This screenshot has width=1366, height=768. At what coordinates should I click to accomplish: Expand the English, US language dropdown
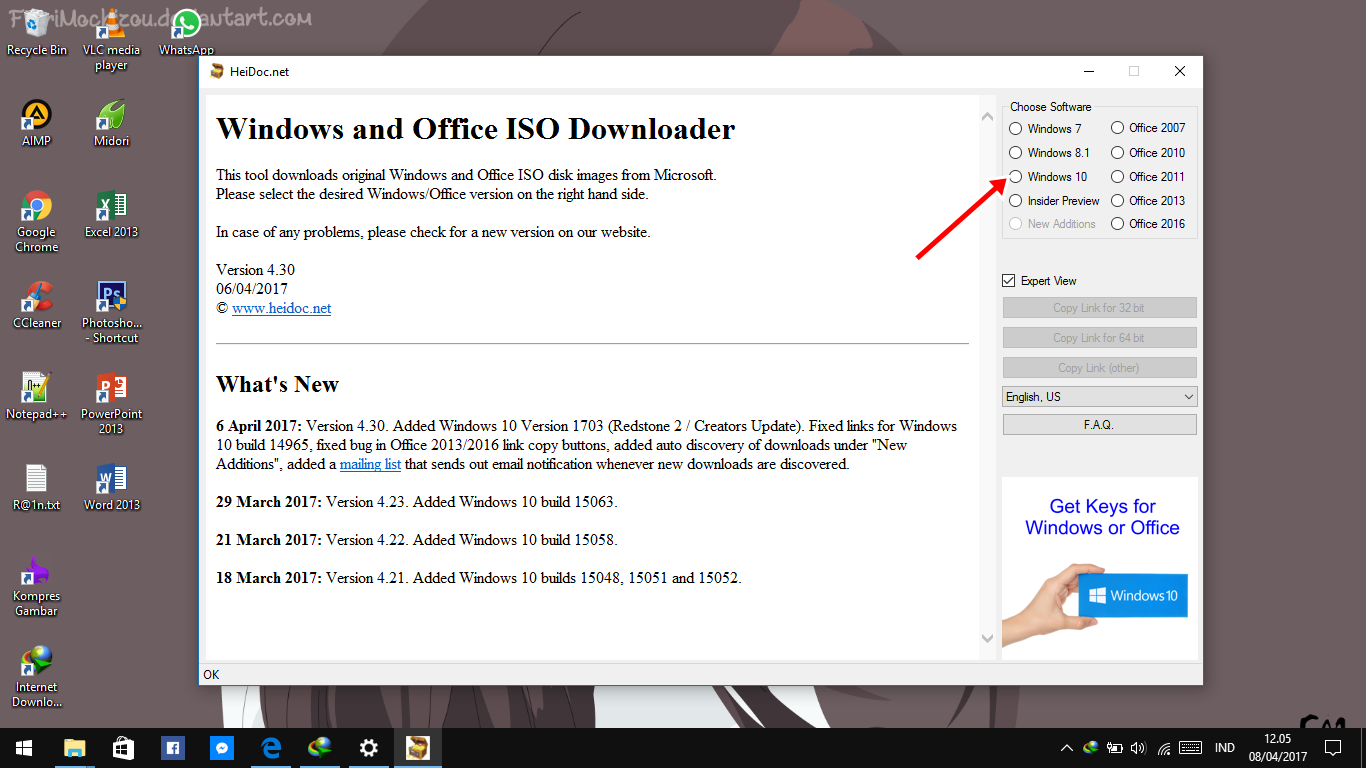click(1099, 397)
